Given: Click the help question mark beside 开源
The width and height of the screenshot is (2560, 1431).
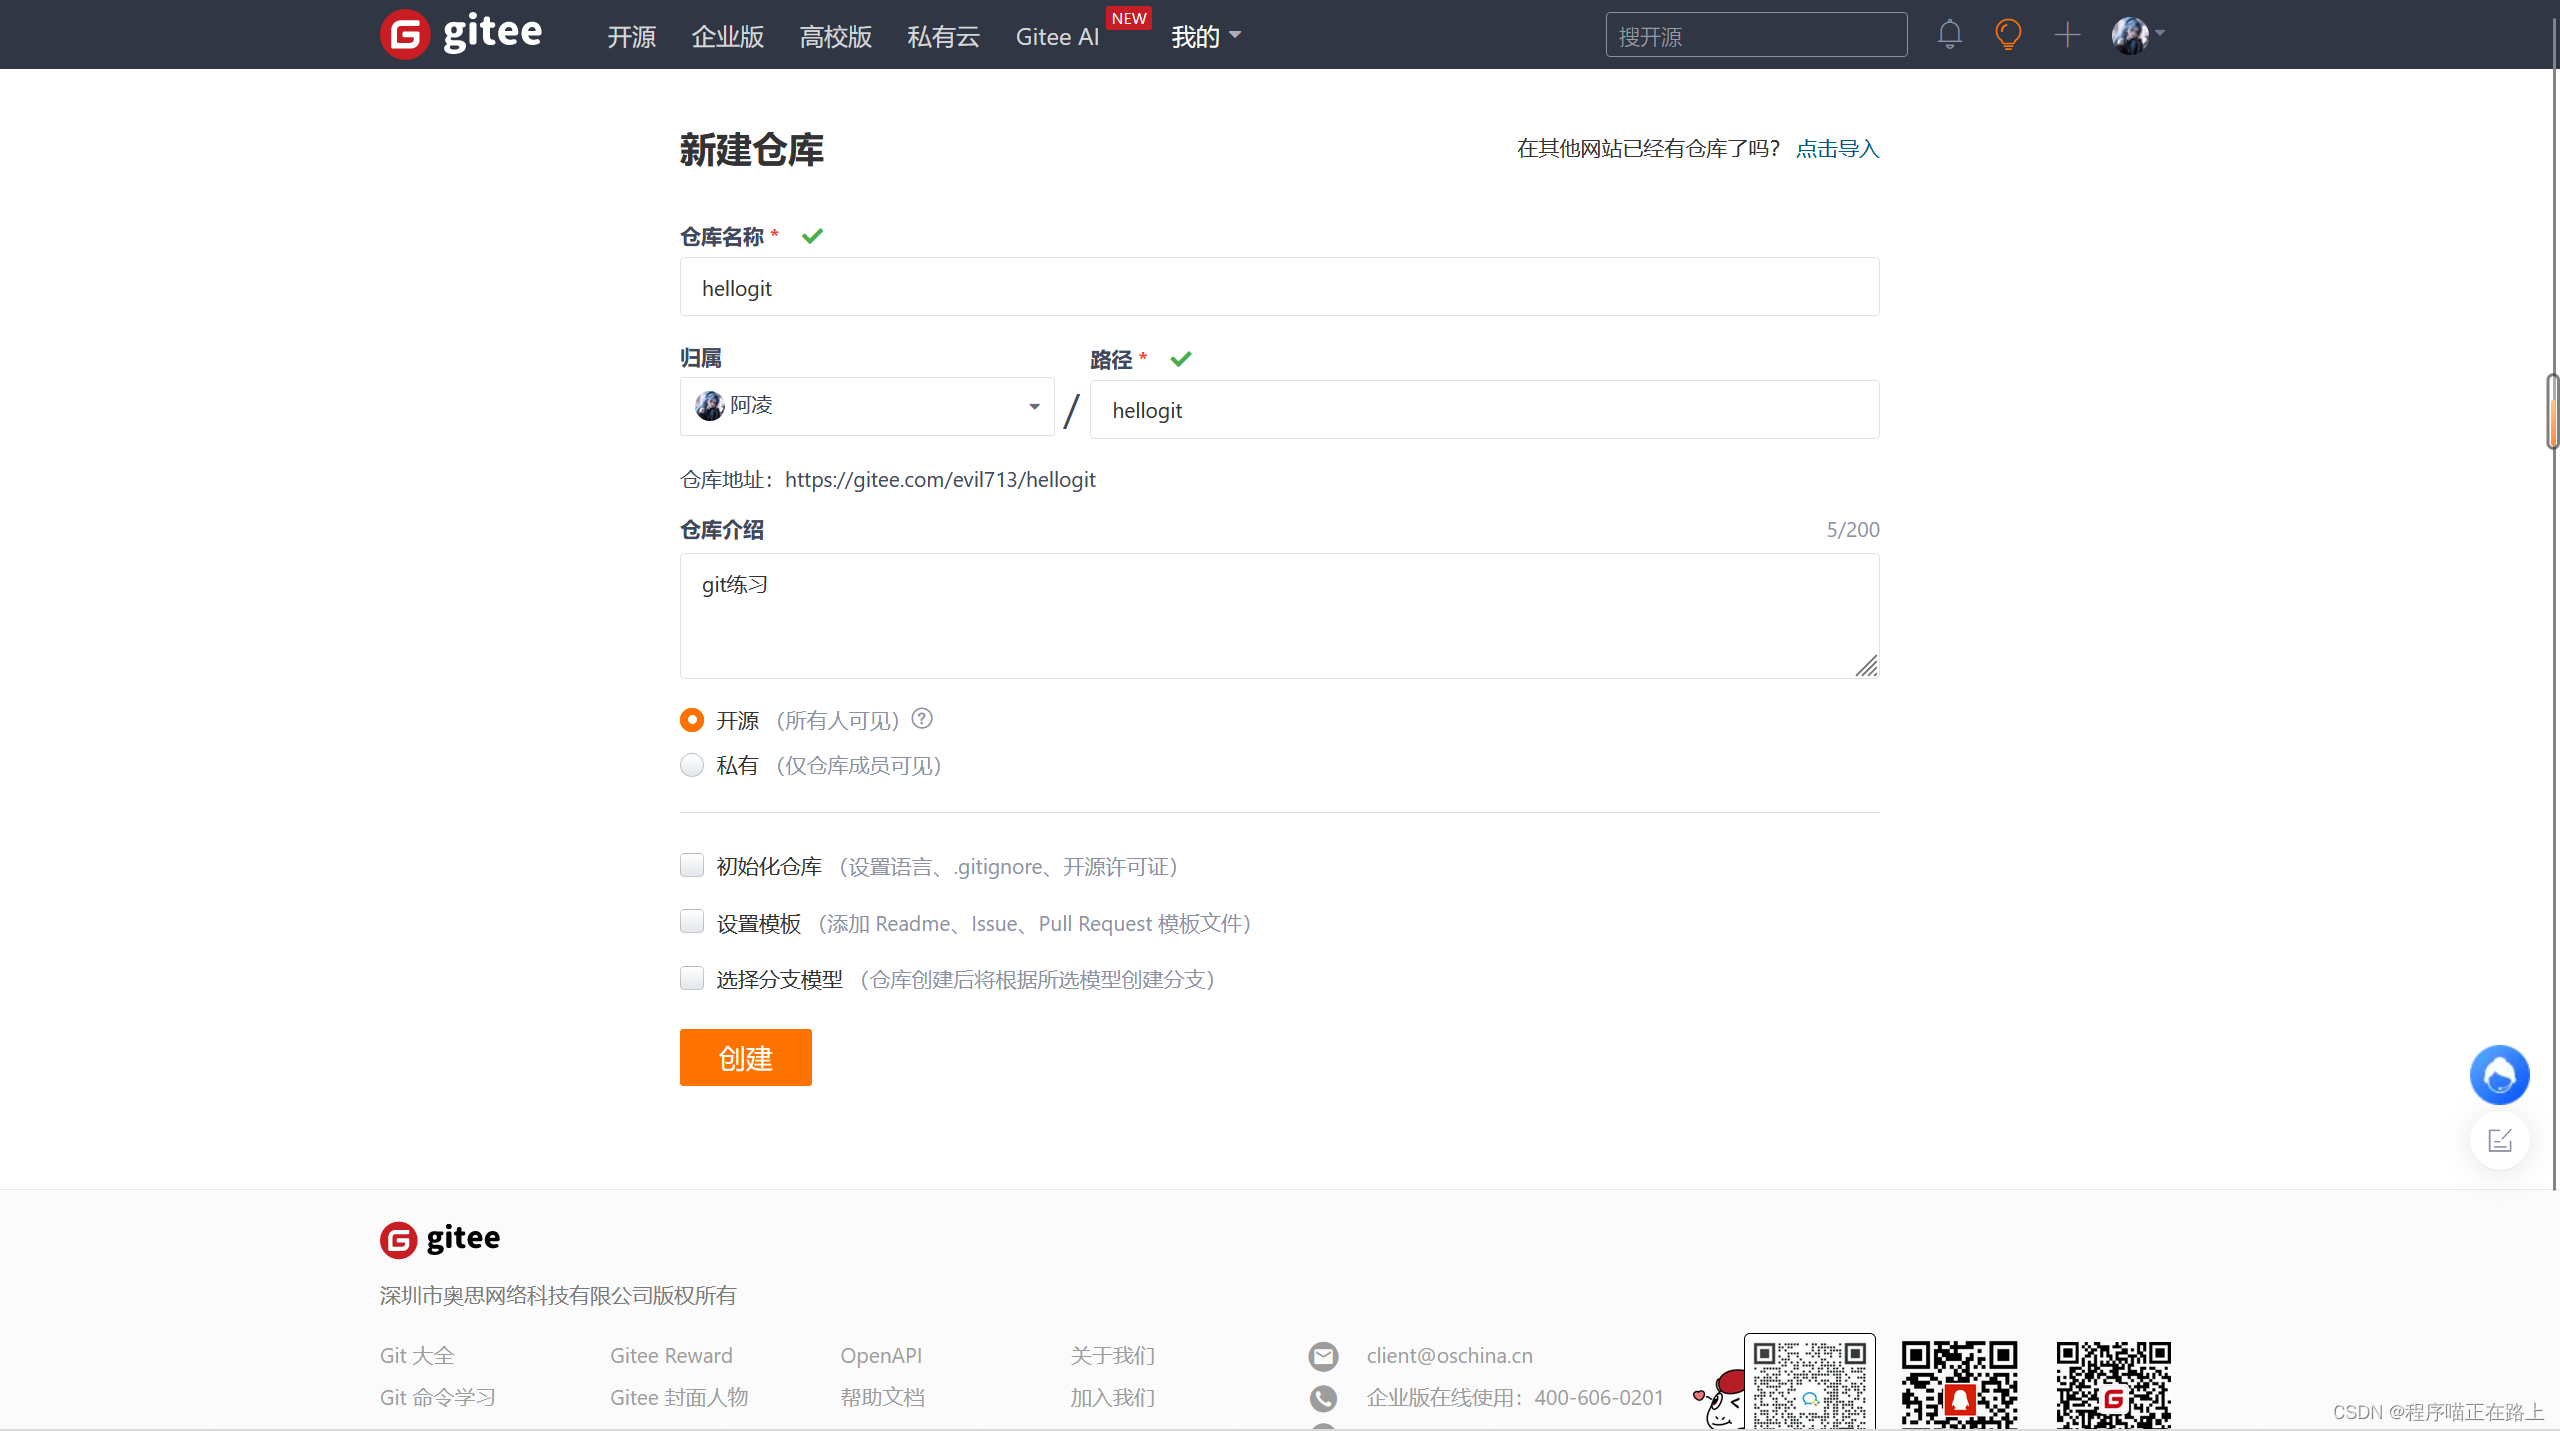Looking at the screenshot, I should click(x=921, y=718).
